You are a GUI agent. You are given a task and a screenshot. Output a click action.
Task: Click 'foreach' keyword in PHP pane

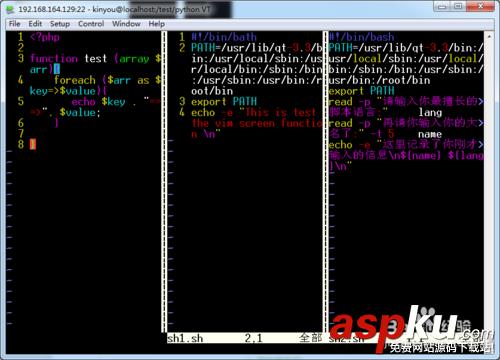coord(75,80)
